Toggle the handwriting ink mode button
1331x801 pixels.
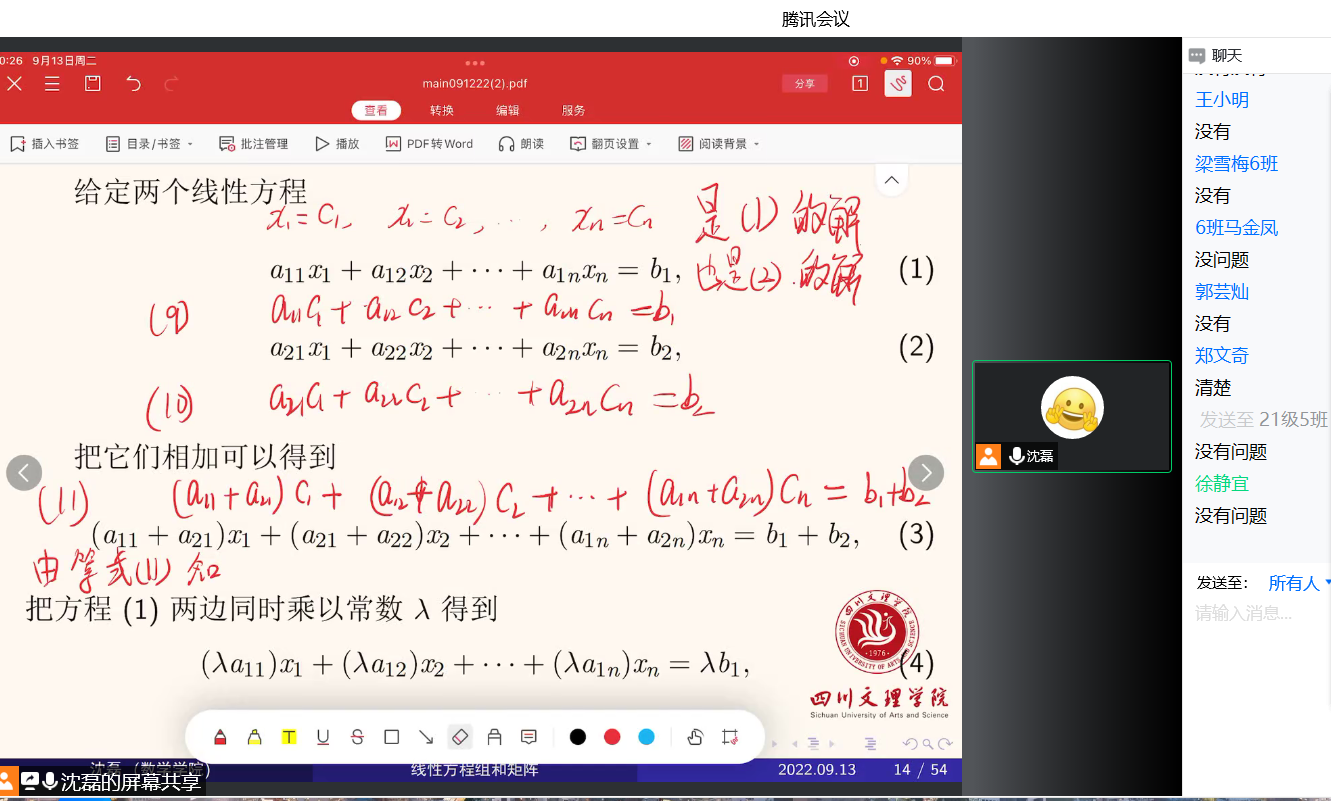[x=898, y=84]
